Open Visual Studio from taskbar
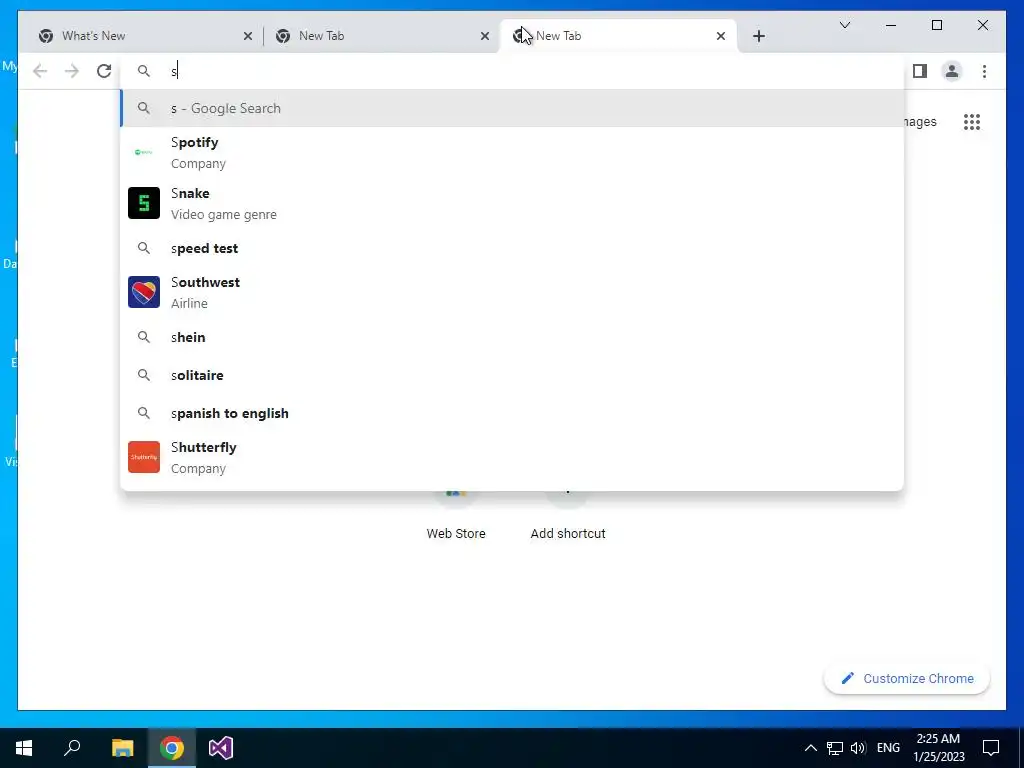 point(221,748)
